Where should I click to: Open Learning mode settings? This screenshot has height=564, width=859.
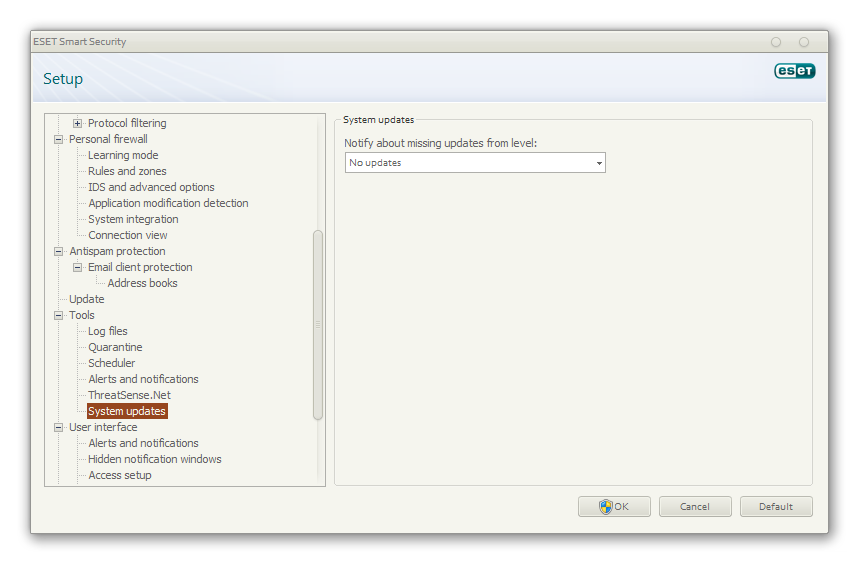pyautogui.click(x=123, y=155)
